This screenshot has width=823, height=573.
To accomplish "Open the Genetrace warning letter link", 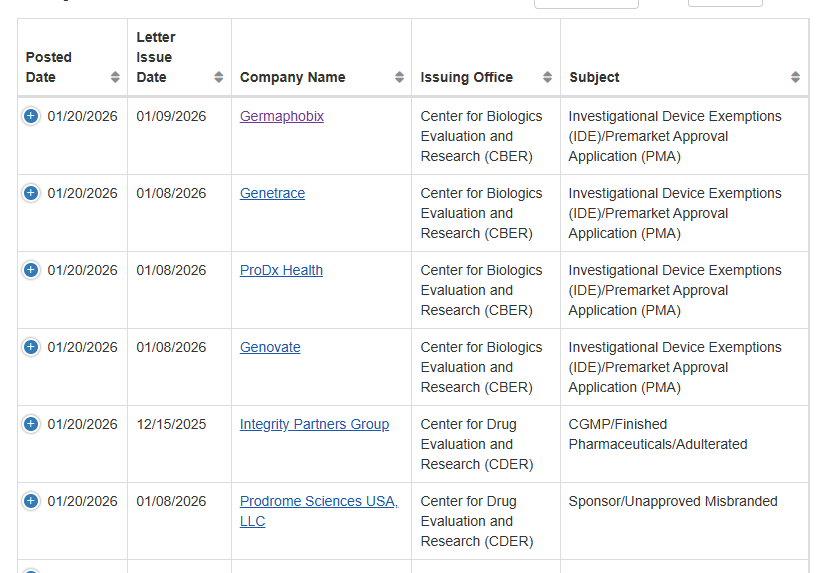I will coord(272,194).
